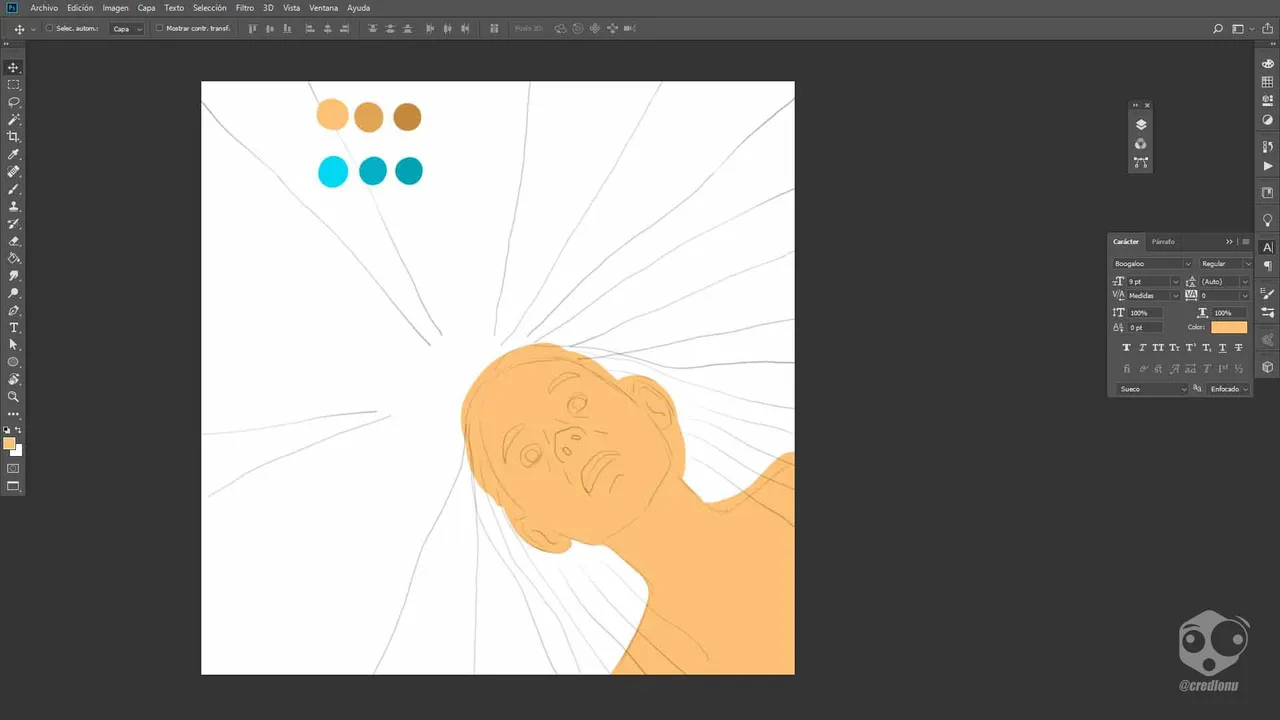
Task: Open the (Auto) leading dropdown
Action: 1224,282
